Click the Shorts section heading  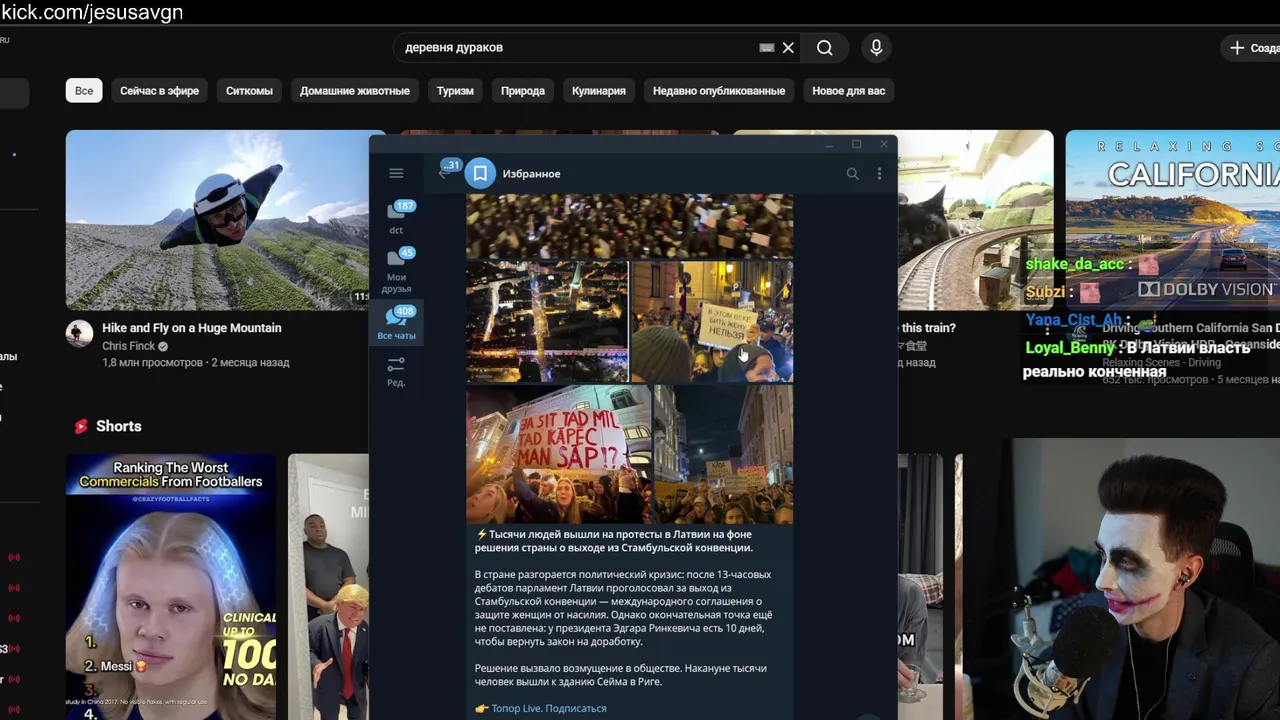click(x=118, y=426)
